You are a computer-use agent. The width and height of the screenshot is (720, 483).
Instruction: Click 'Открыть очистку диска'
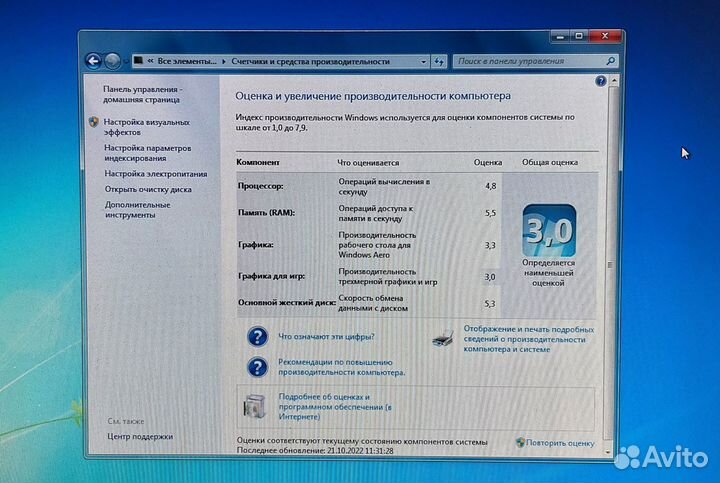click(x=148, y=189)
